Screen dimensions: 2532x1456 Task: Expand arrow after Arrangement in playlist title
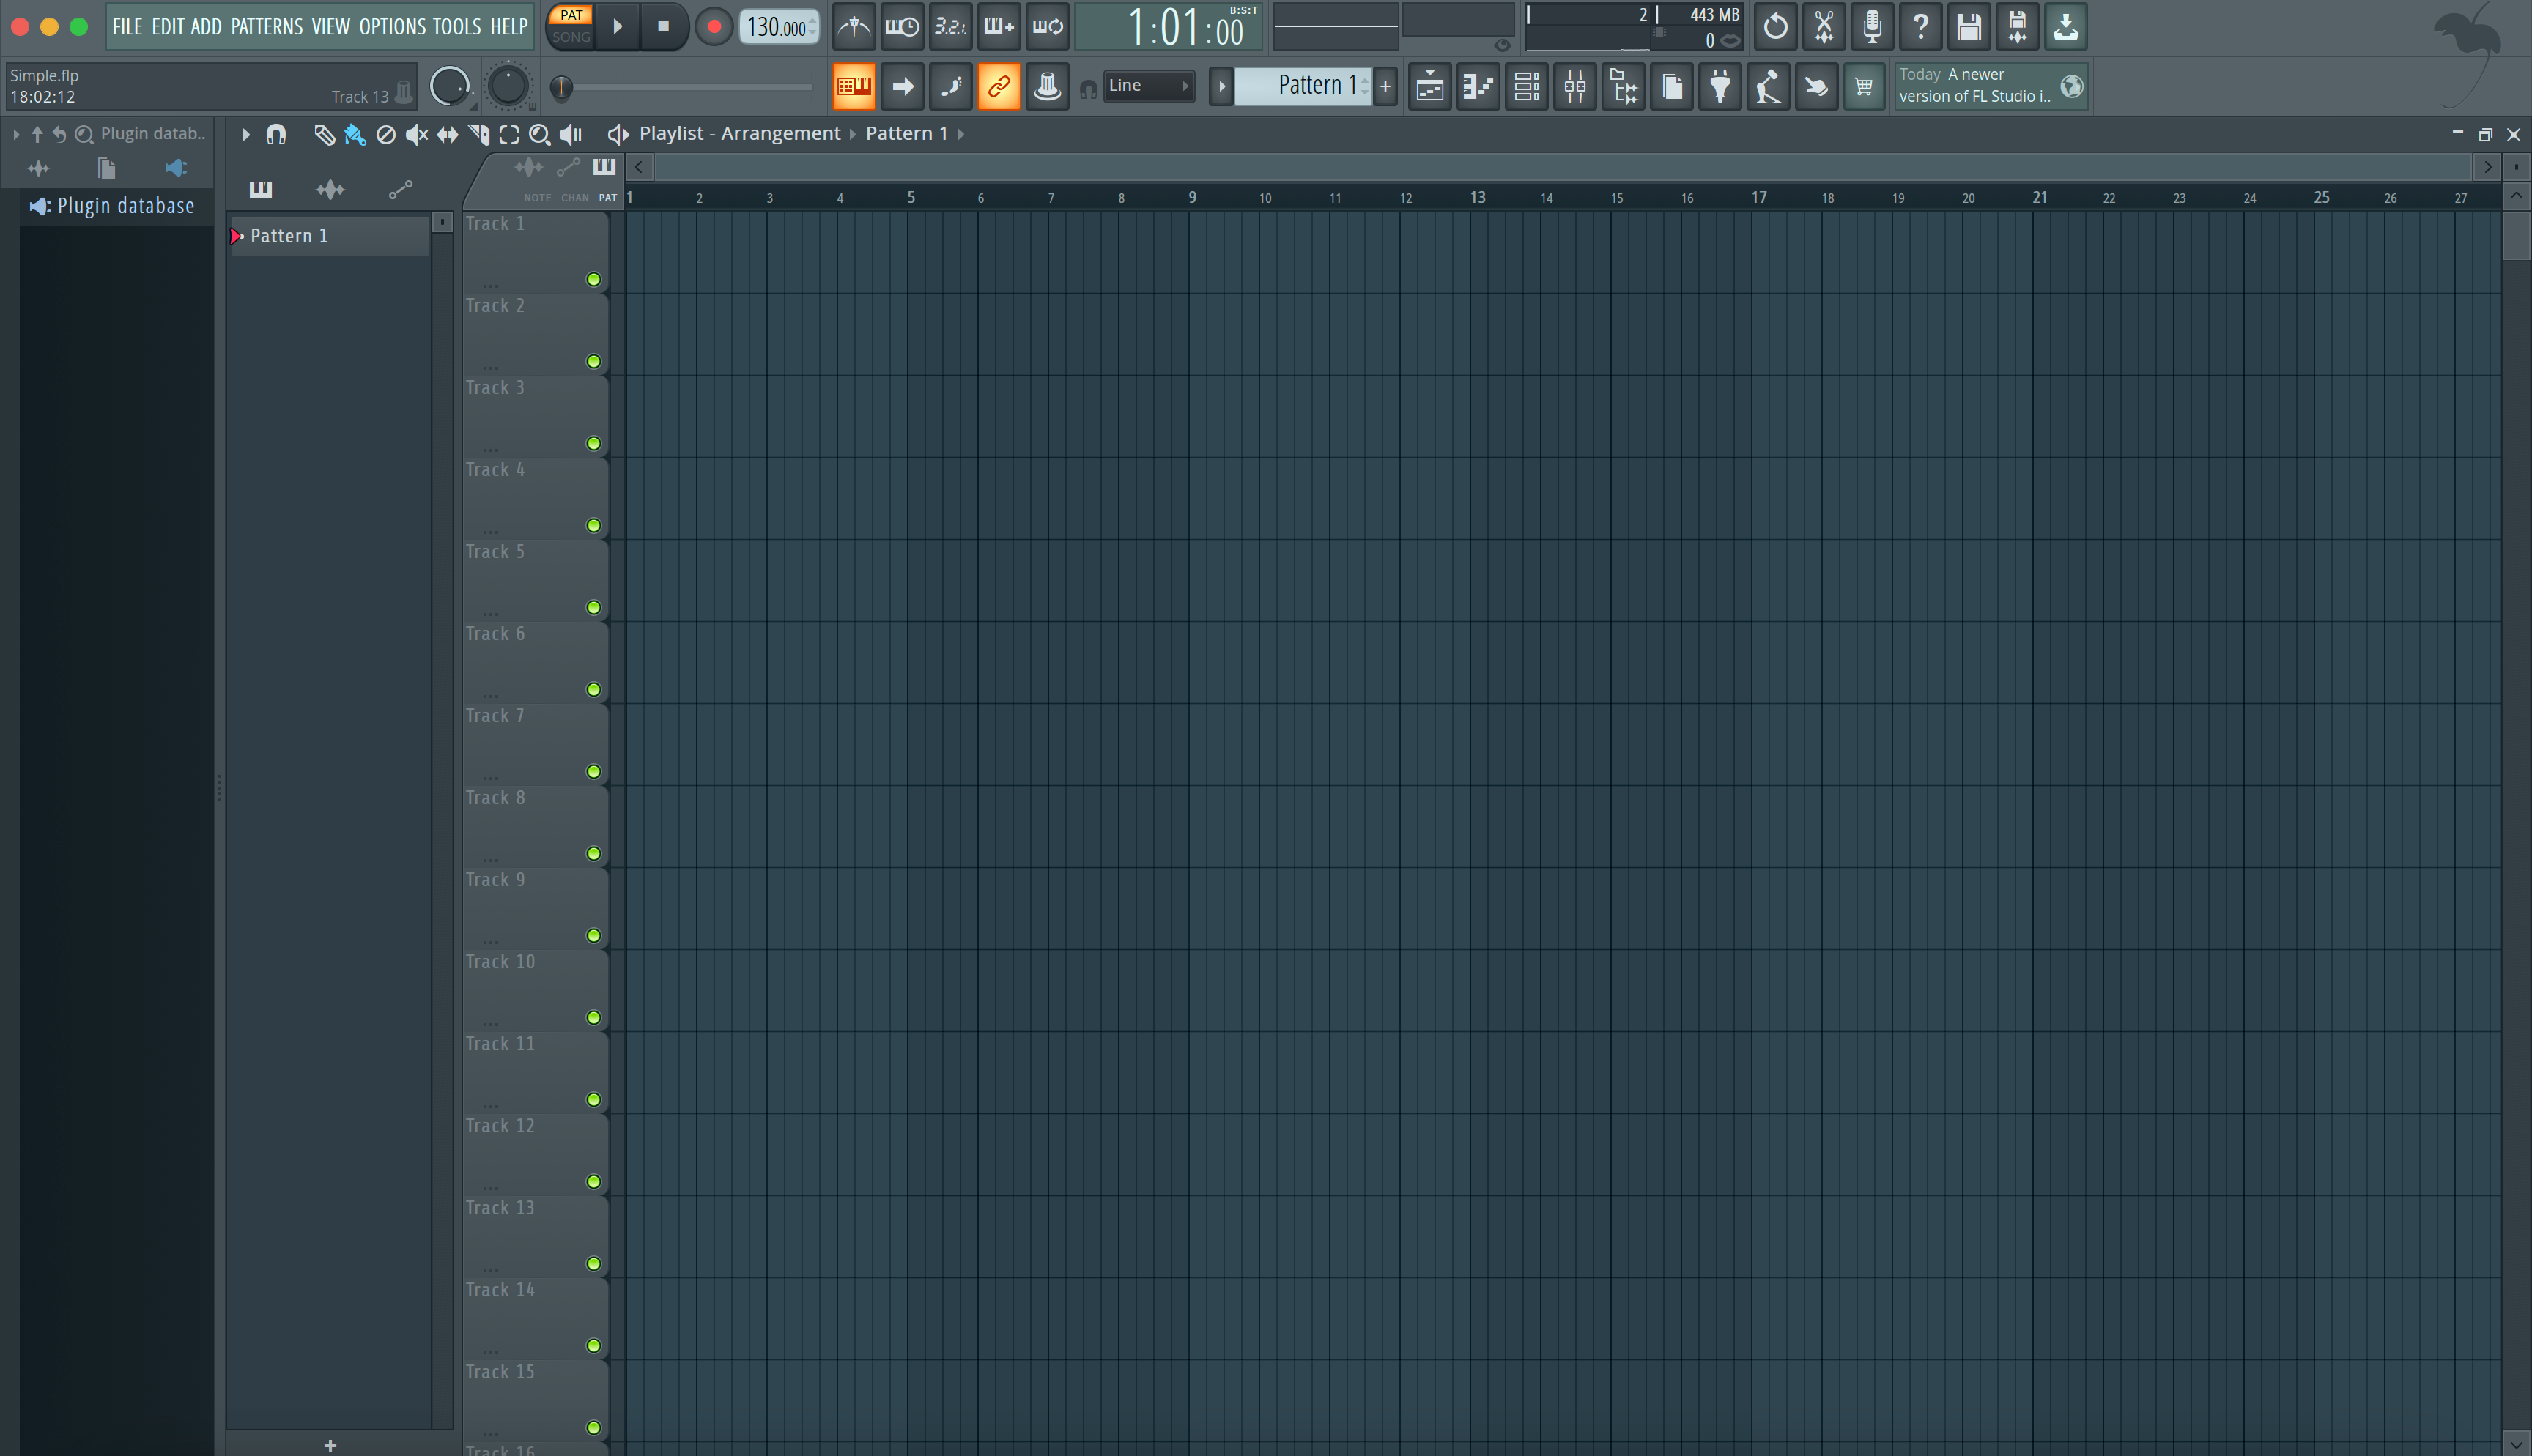point(853,134)
